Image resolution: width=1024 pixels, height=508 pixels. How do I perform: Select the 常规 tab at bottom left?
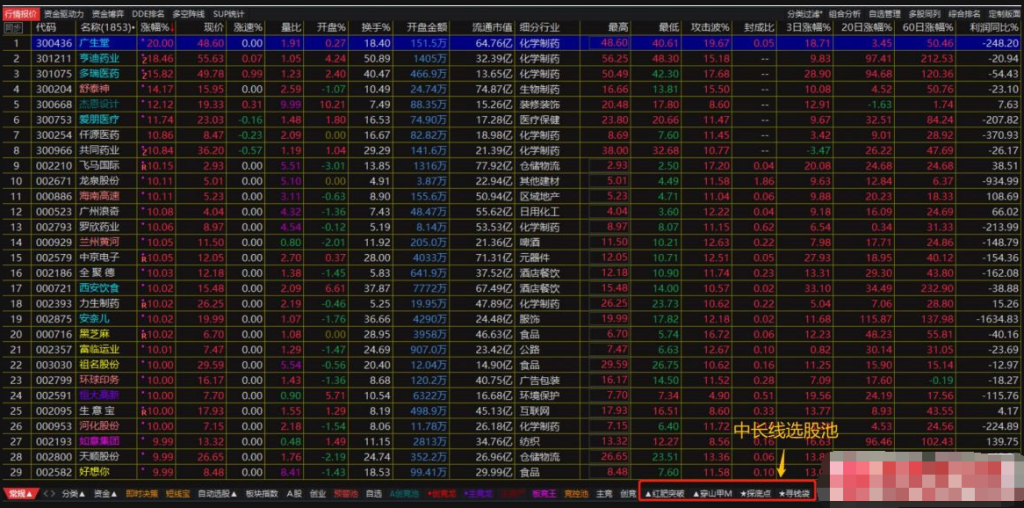point(18,493)
